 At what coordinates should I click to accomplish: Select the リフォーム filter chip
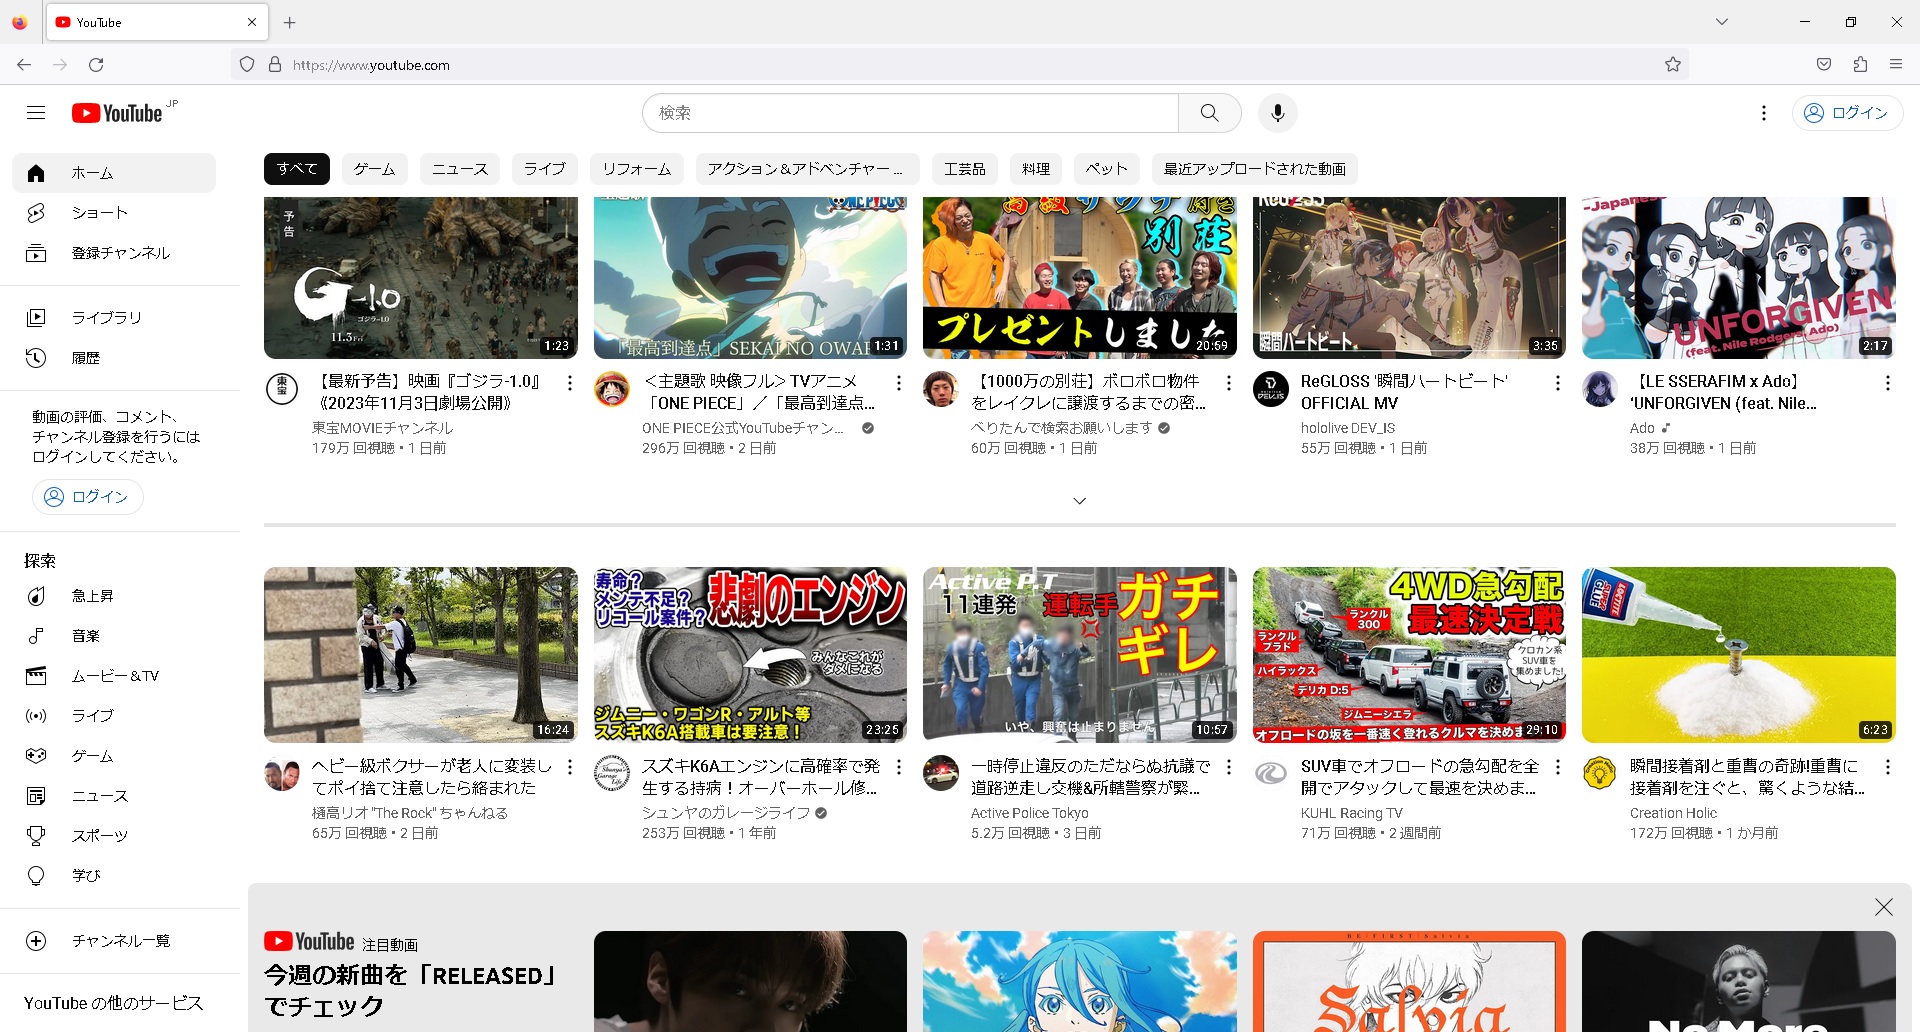pyautogui.click(x=637, y=169)
